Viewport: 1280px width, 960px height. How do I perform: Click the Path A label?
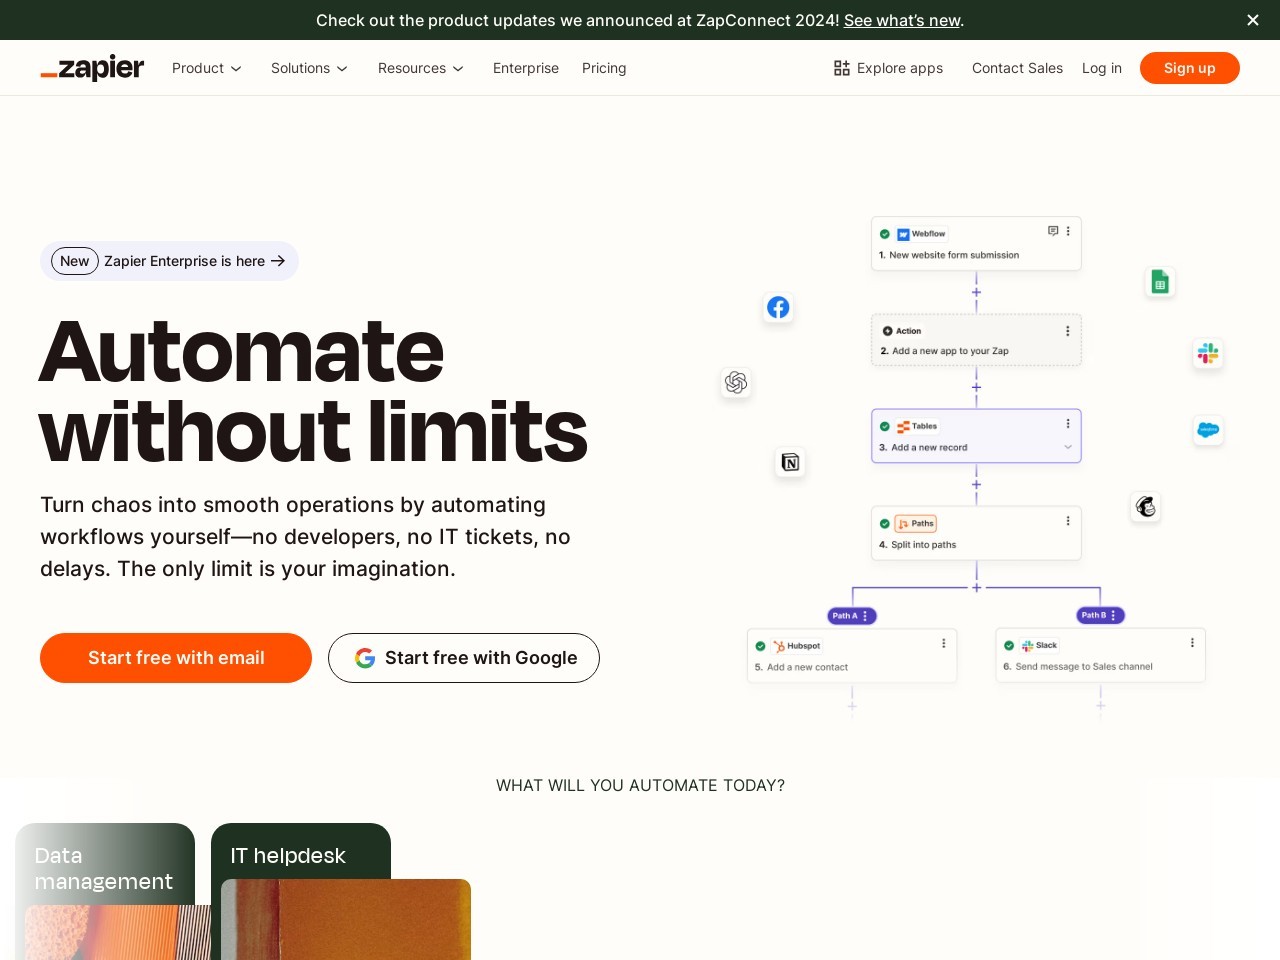click(852, 616)
